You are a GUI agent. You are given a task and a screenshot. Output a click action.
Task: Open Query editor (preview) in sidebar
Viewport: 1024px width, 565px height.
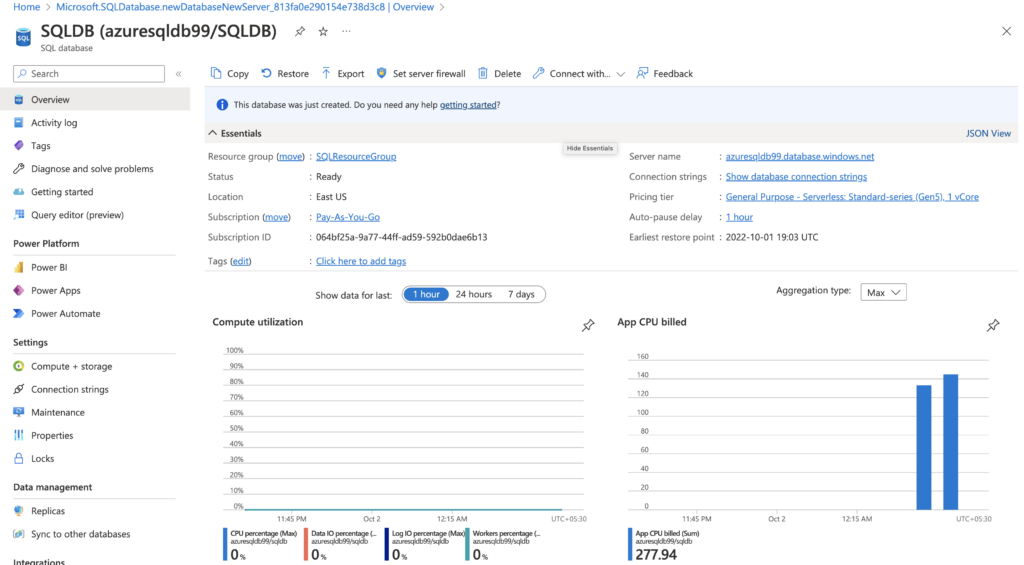click(x=77, y=215)
